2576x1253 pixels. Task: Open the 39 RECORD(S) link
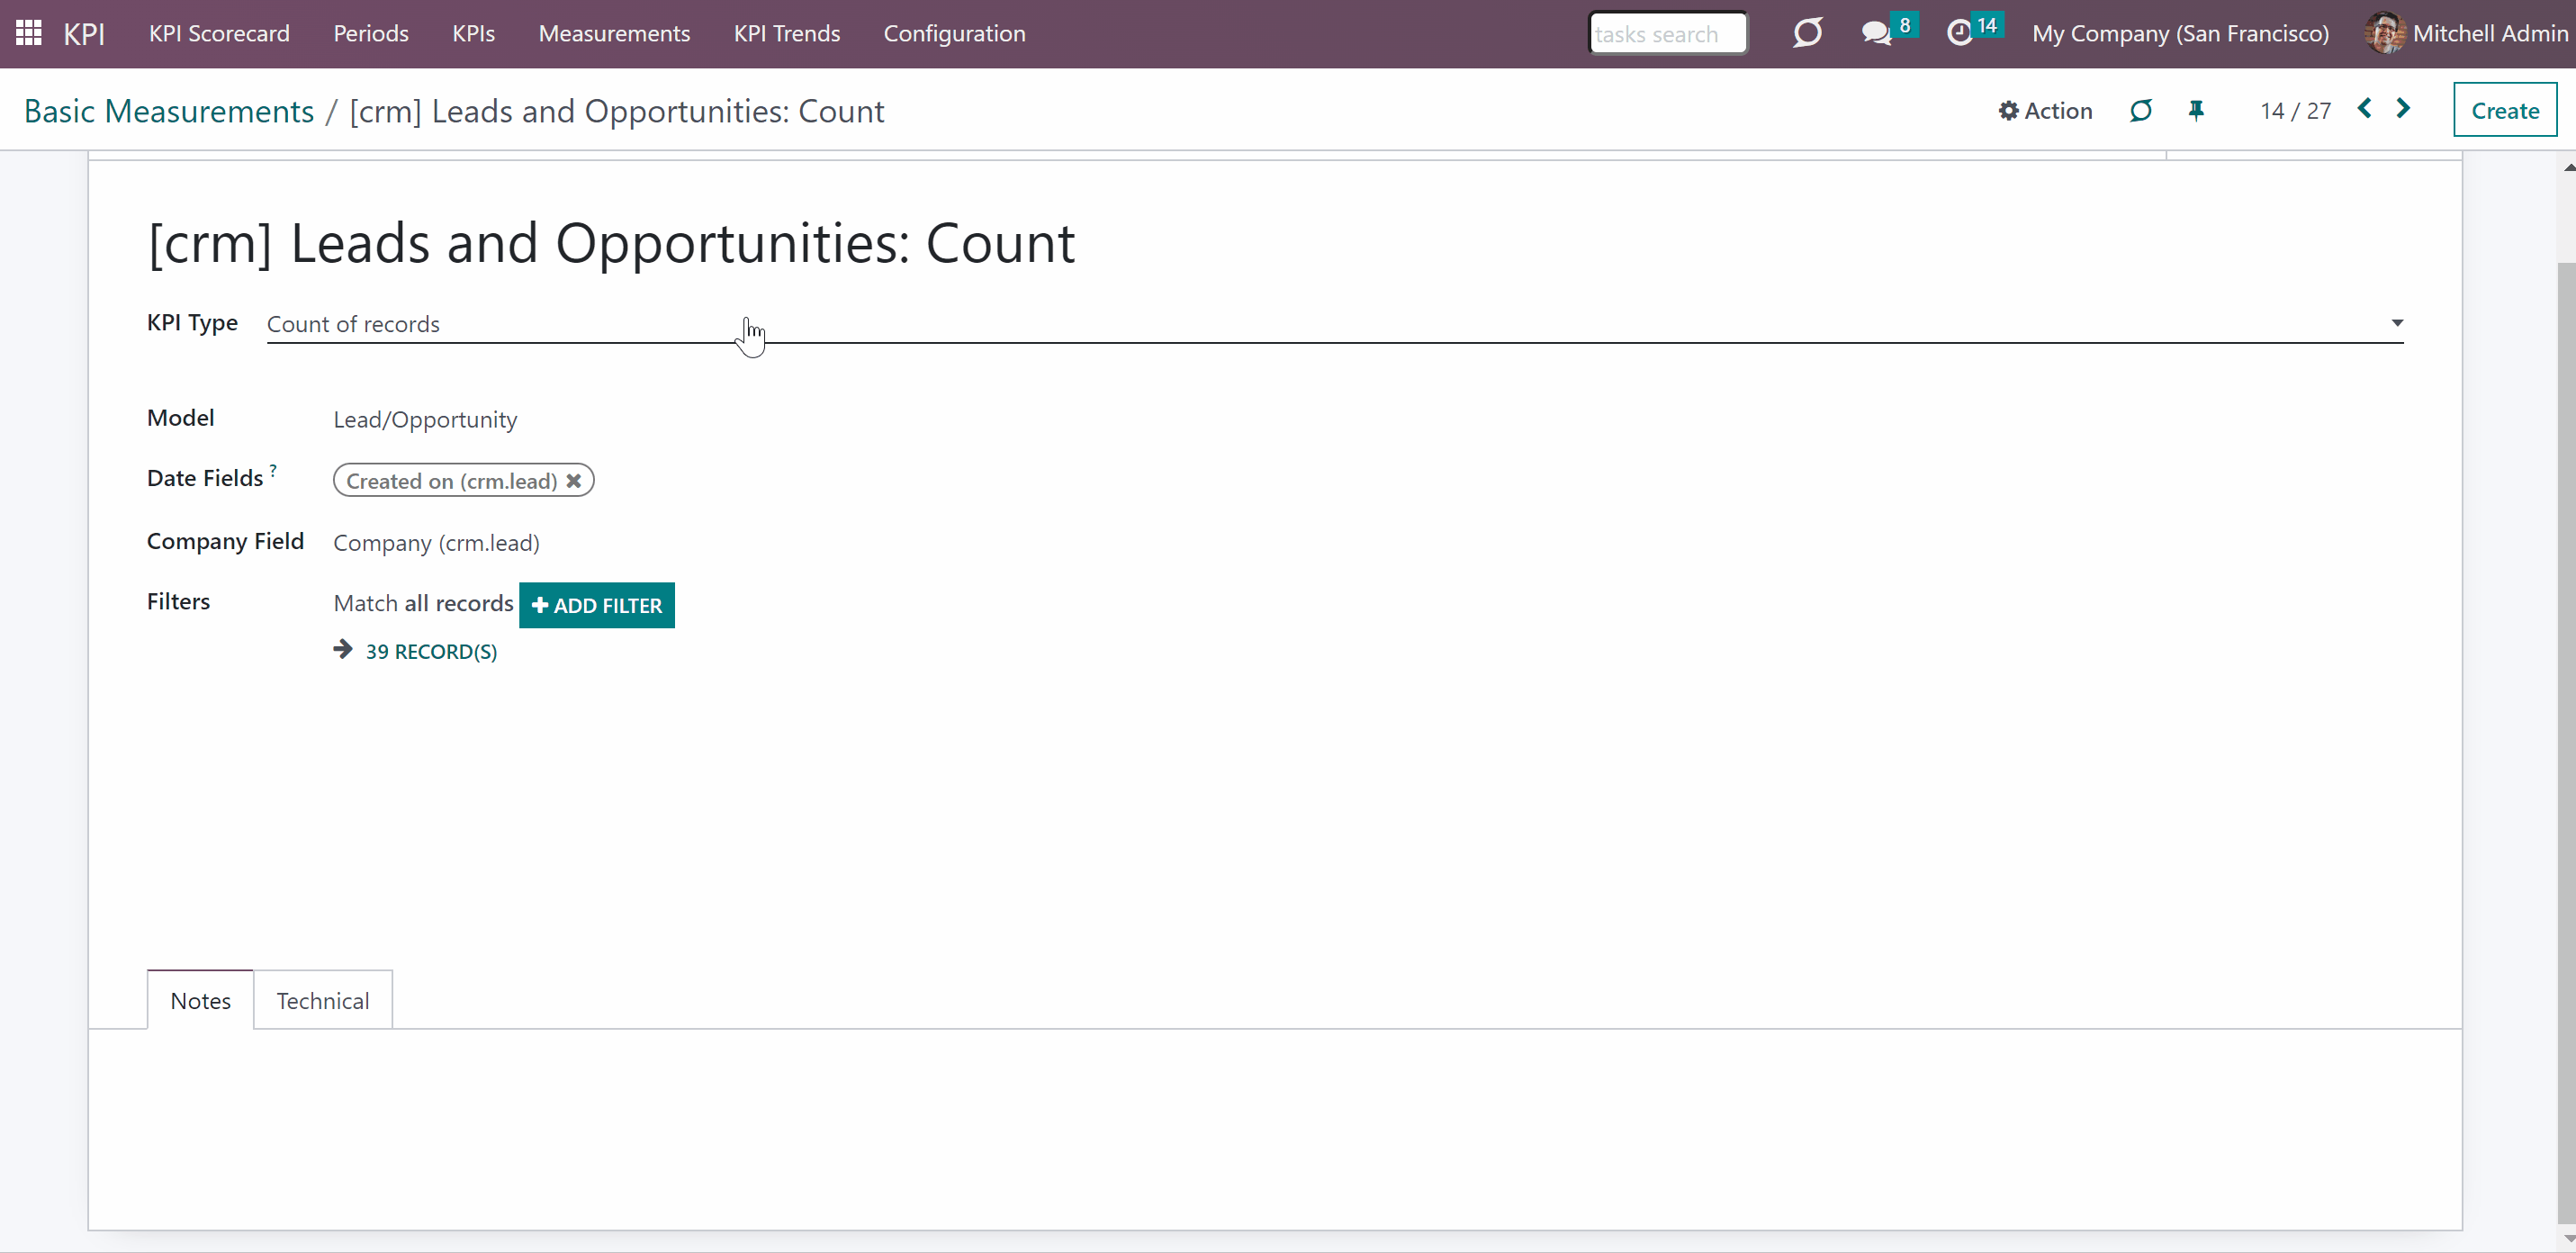431,651
